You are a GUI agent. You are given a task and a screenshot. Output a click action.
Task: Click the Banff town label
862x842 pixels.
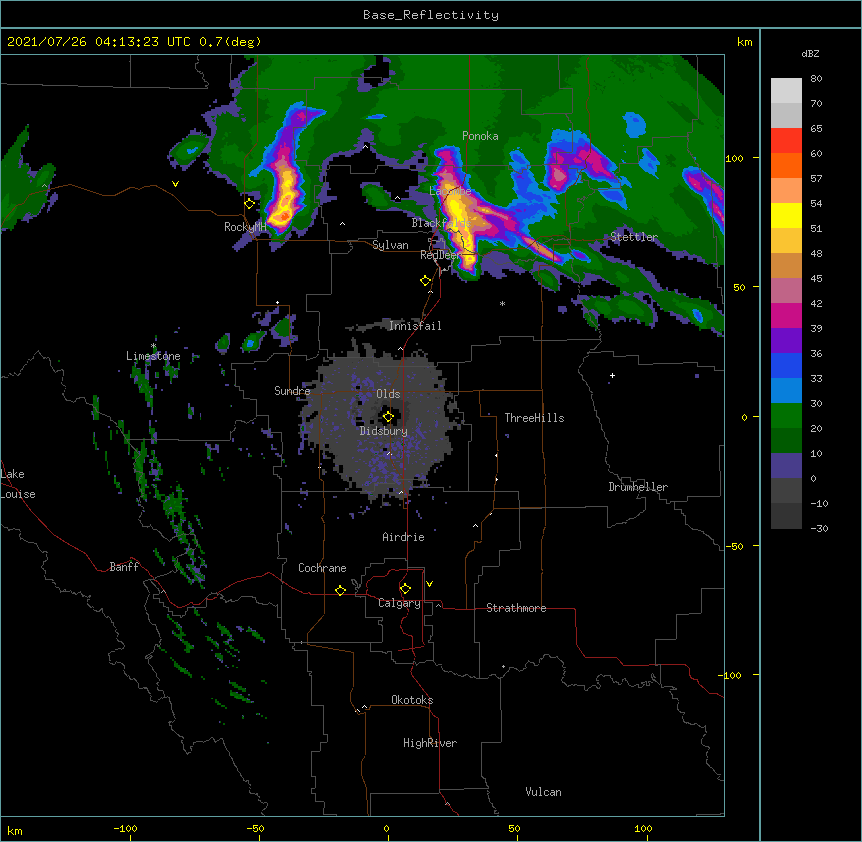pyautogui.click(x=124, y=567)
